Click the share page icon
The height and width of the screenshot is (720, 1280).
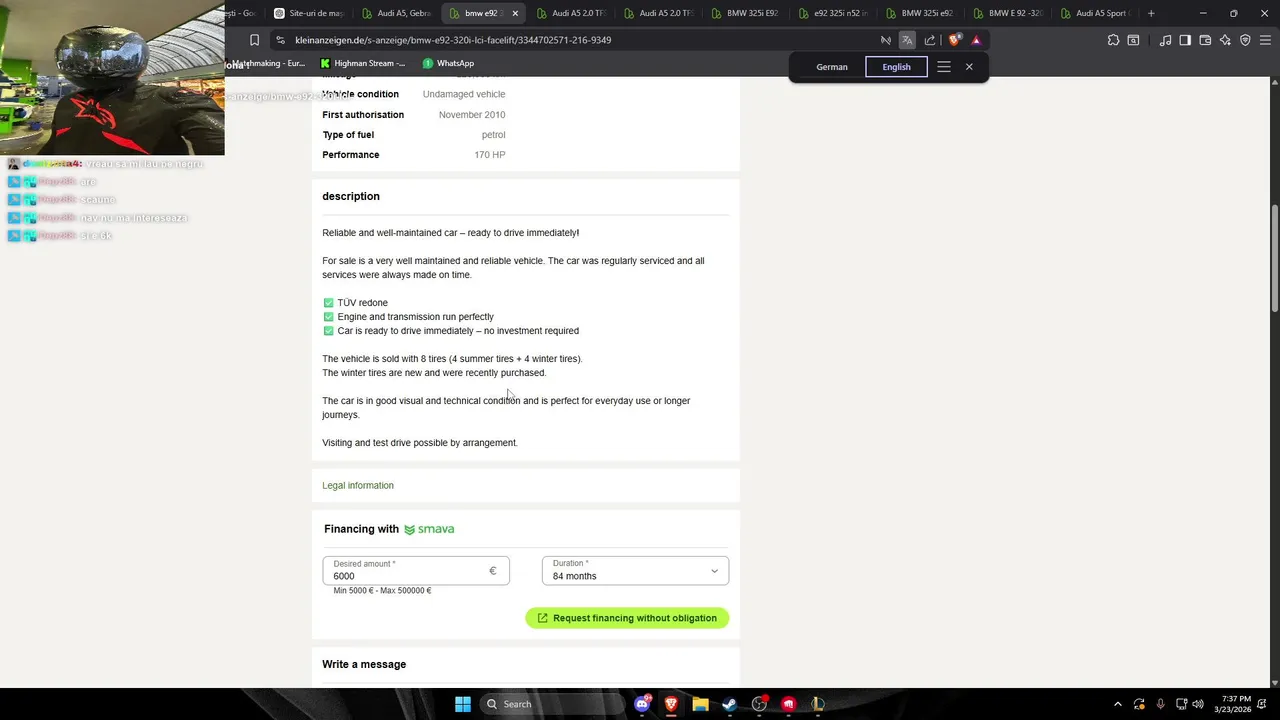tap(930, 40)
